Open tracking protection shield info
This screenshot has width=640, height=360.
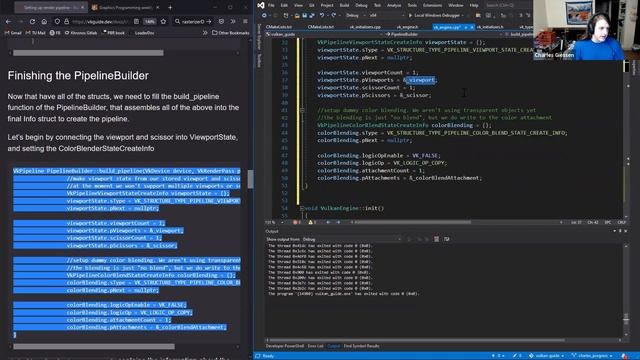pyautogui.click(x=58, y=21)
